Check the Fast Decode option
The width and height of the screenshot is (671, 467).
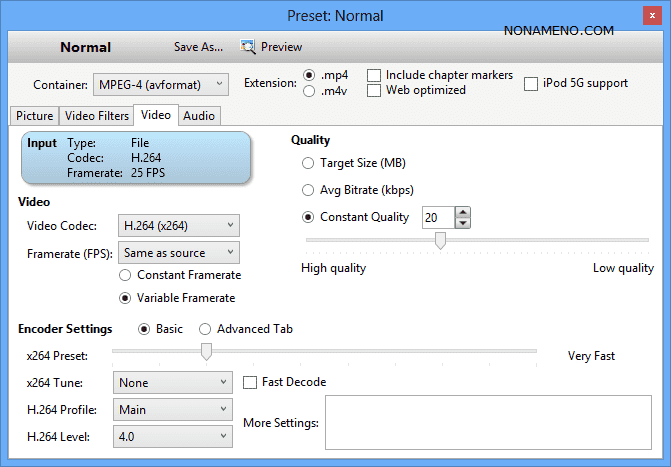point(251,382)
